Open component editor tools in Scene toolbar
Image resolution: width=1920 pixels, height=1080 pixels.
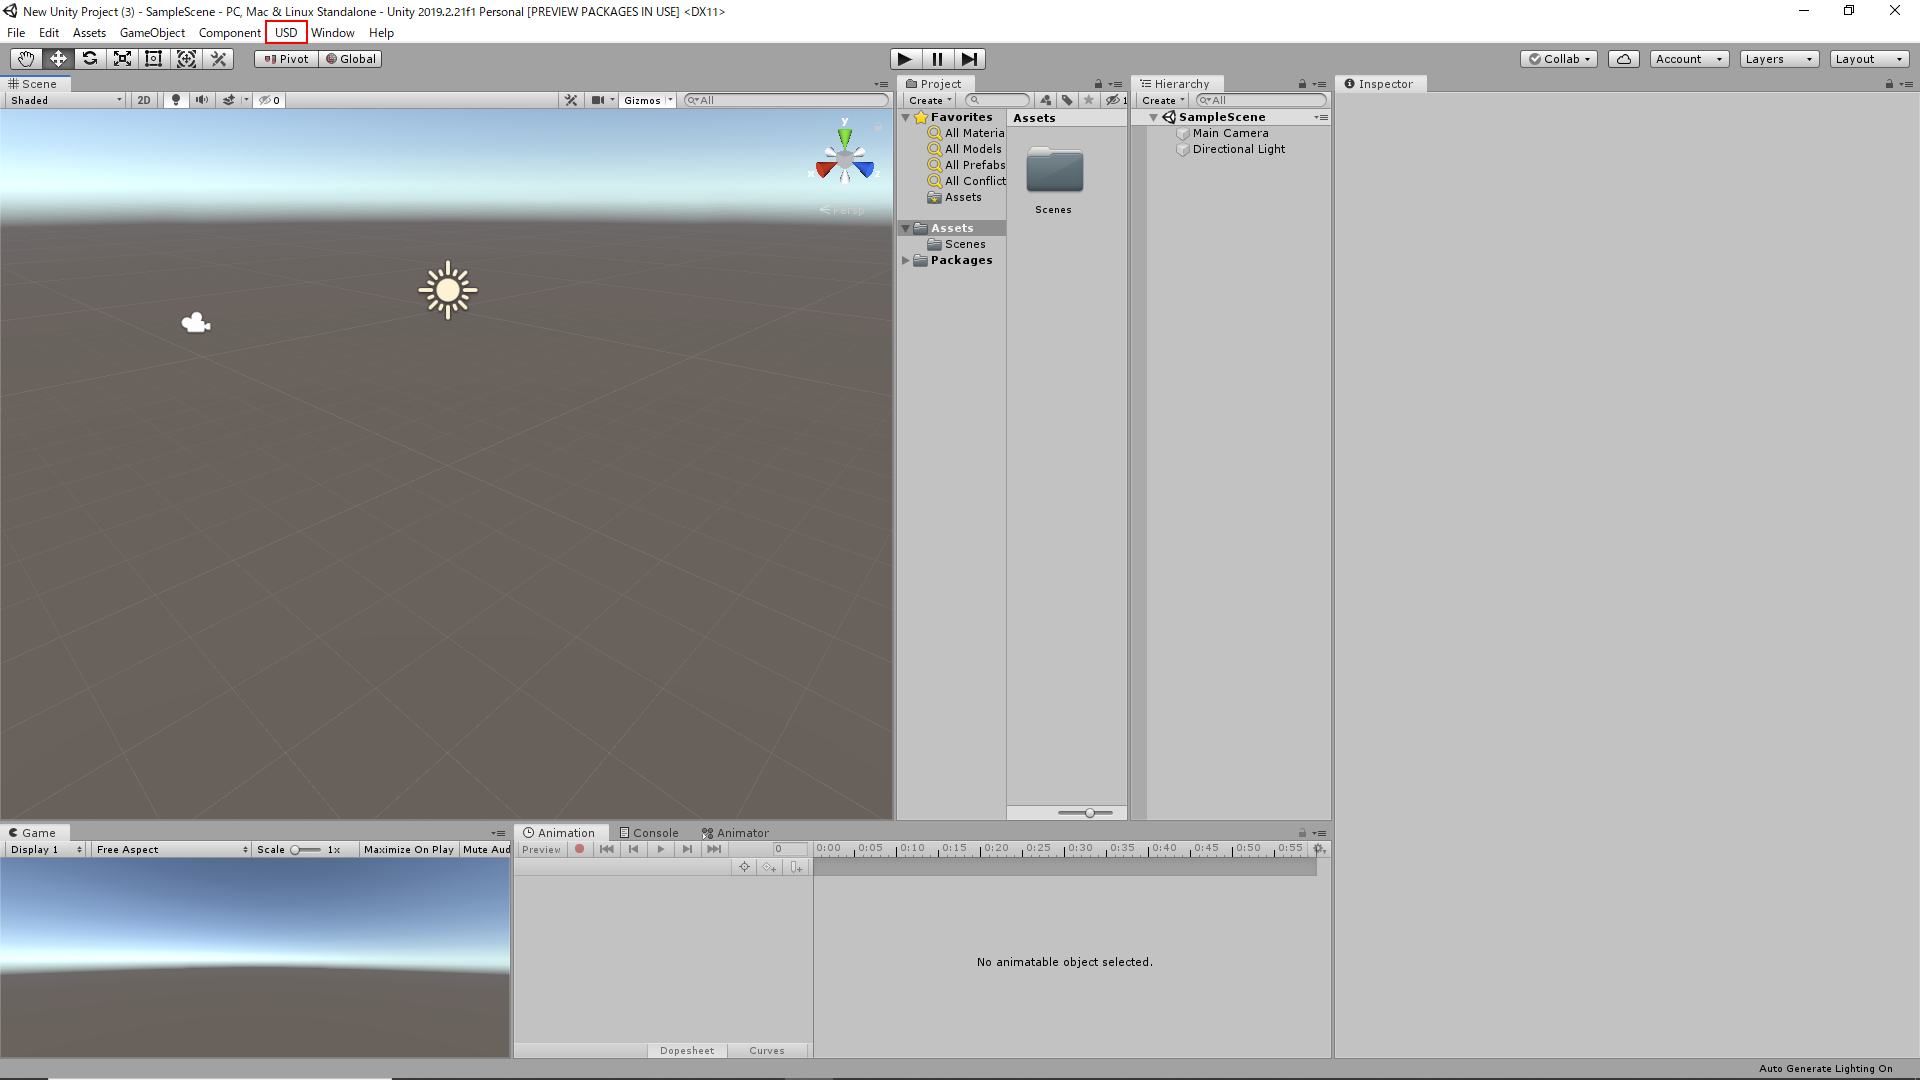pyautogui.click(x=571, y=100)
